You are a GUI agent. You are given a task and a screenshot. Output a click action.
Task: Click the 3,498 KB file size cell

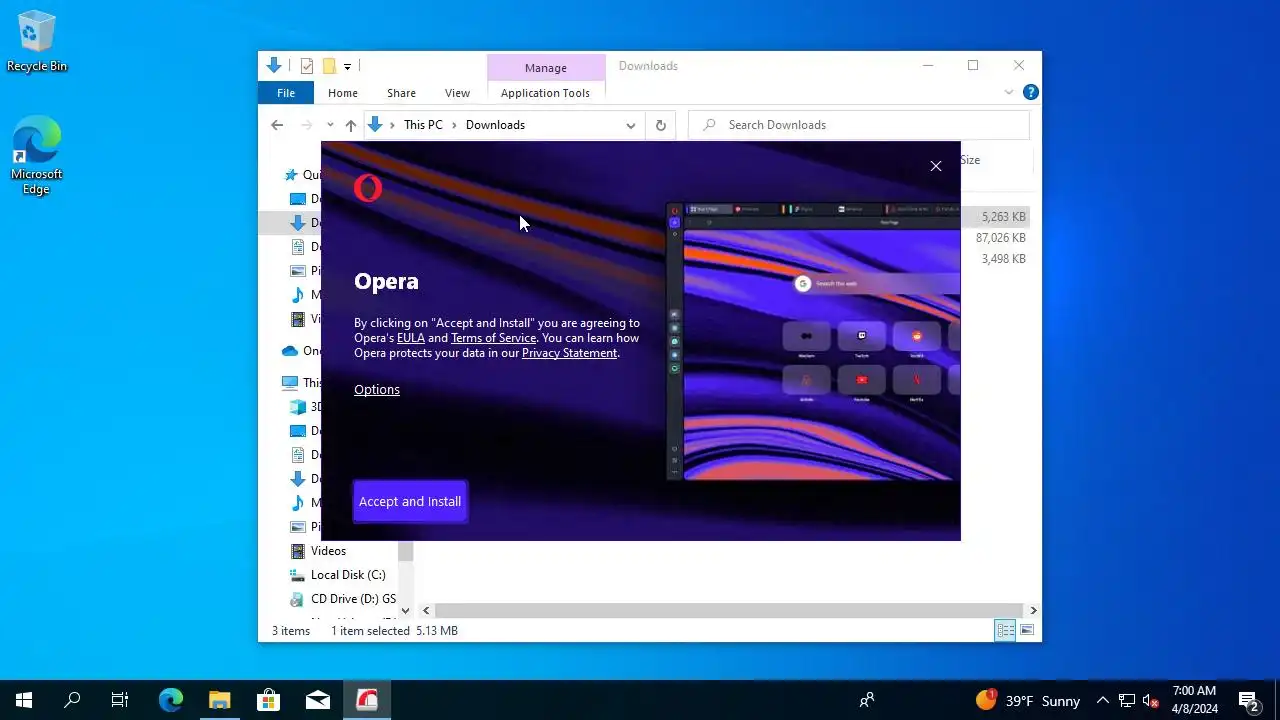[x=1003, y=259]
